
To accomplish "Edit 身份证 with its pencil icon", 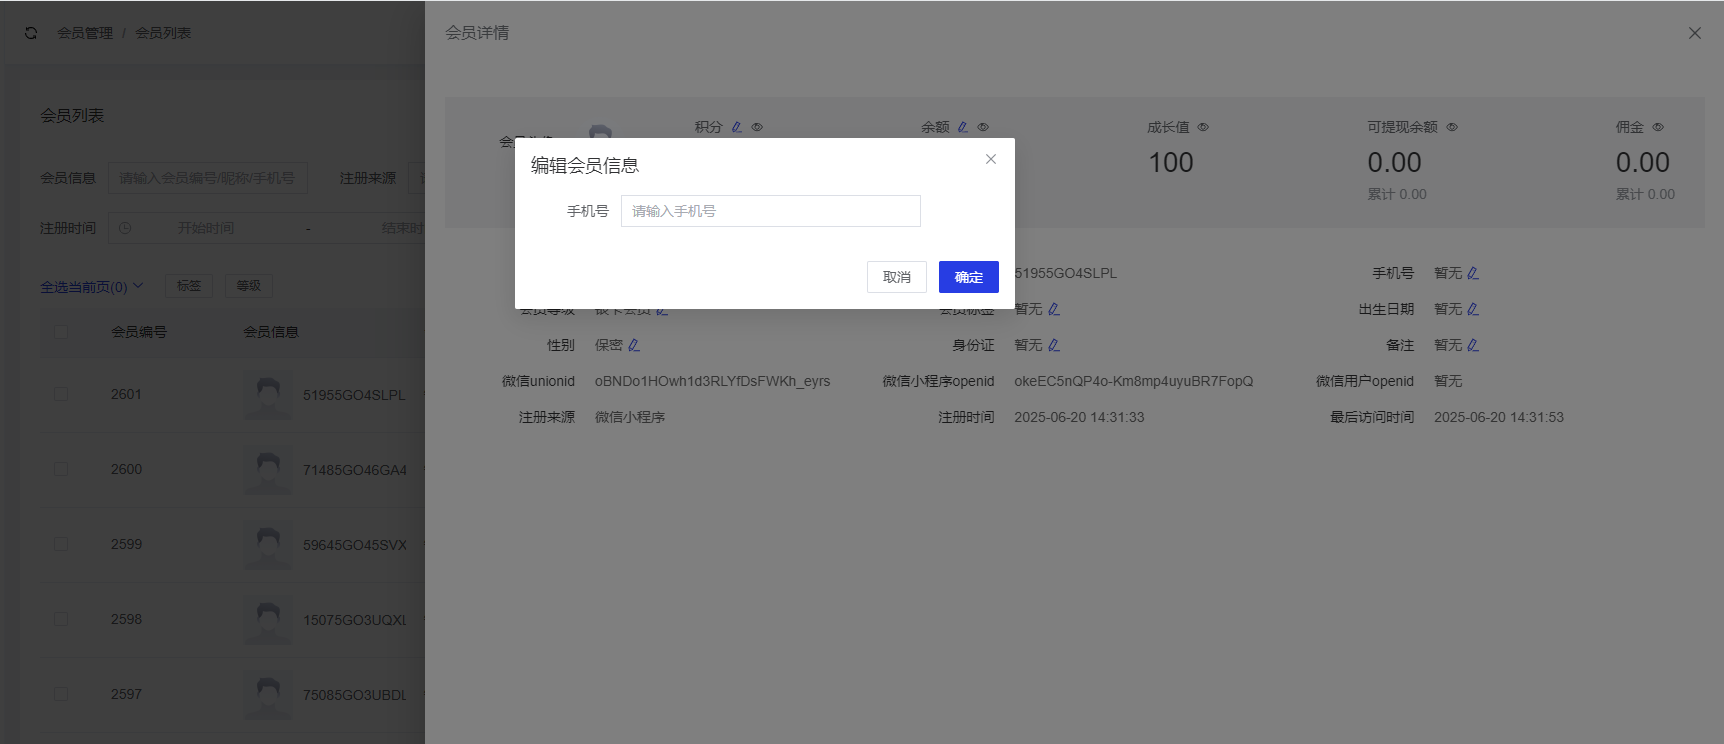I will (1054, 345).
